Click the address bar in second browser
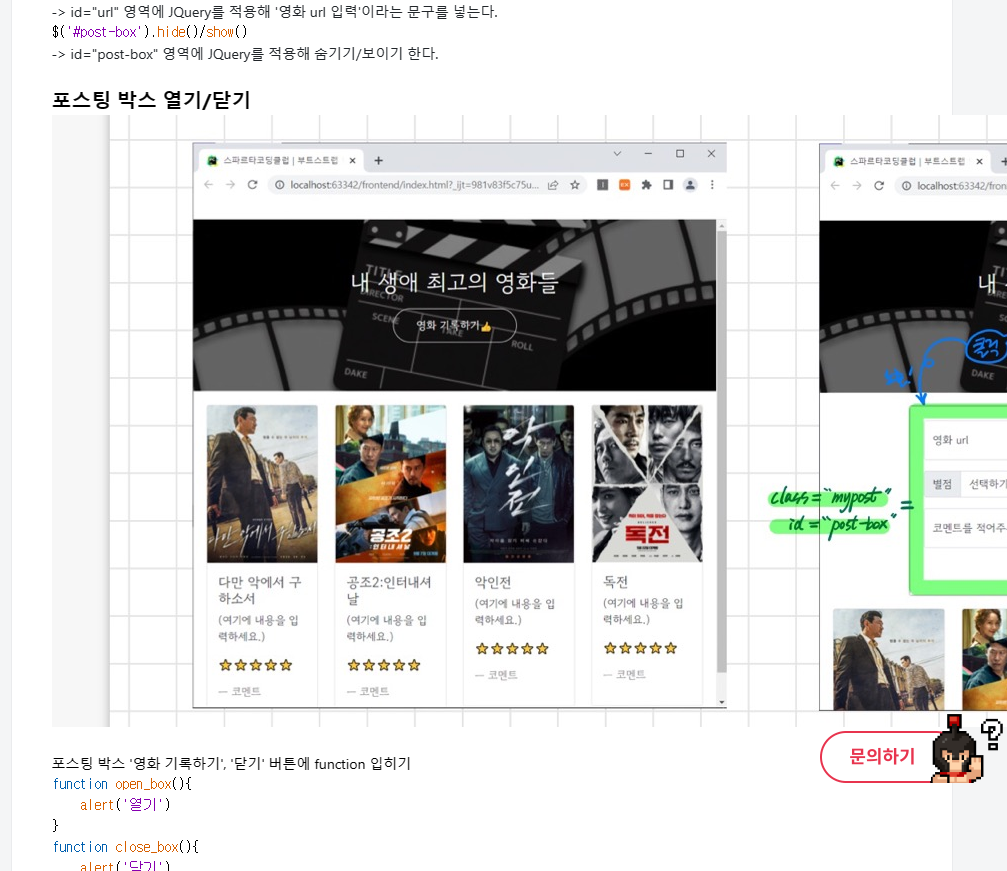1007x871 pixels. pyautogui.click(x=950, y=186)
